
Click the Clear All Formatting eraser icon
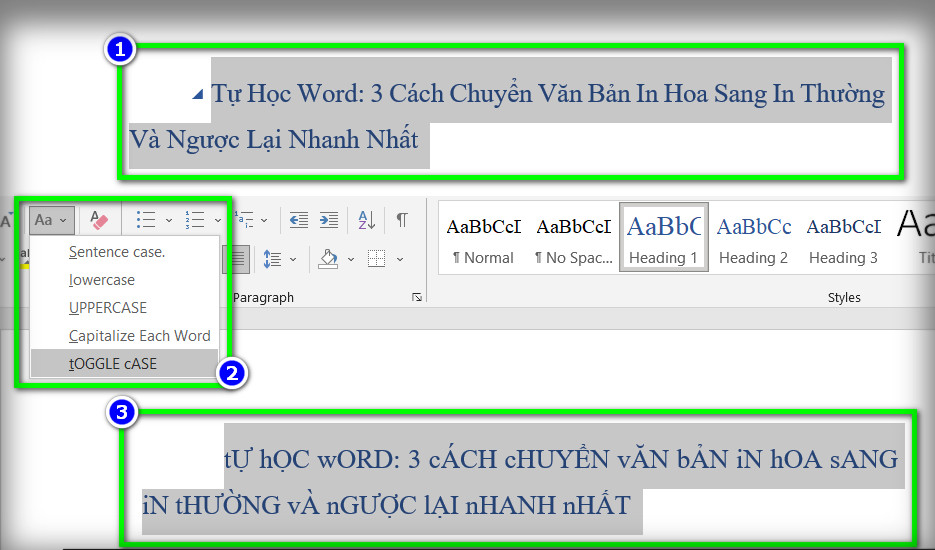(x=98, y=220)
